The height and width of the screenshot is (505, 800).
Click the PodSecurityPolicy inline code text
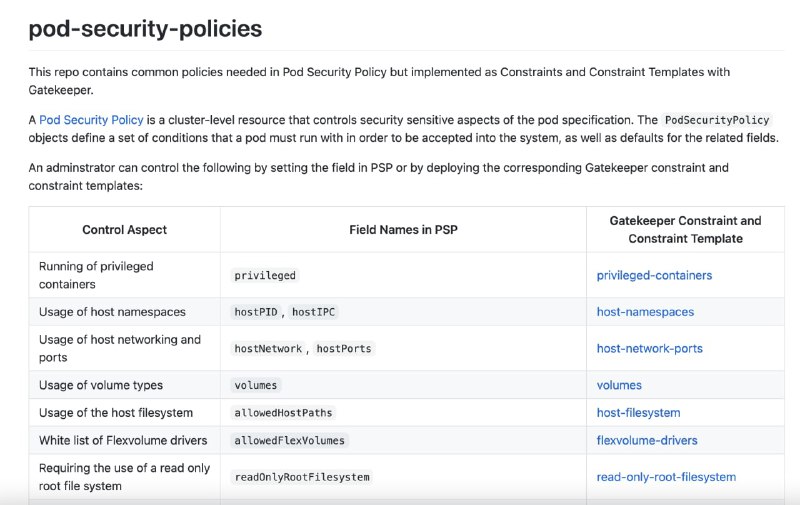(717, 120)
